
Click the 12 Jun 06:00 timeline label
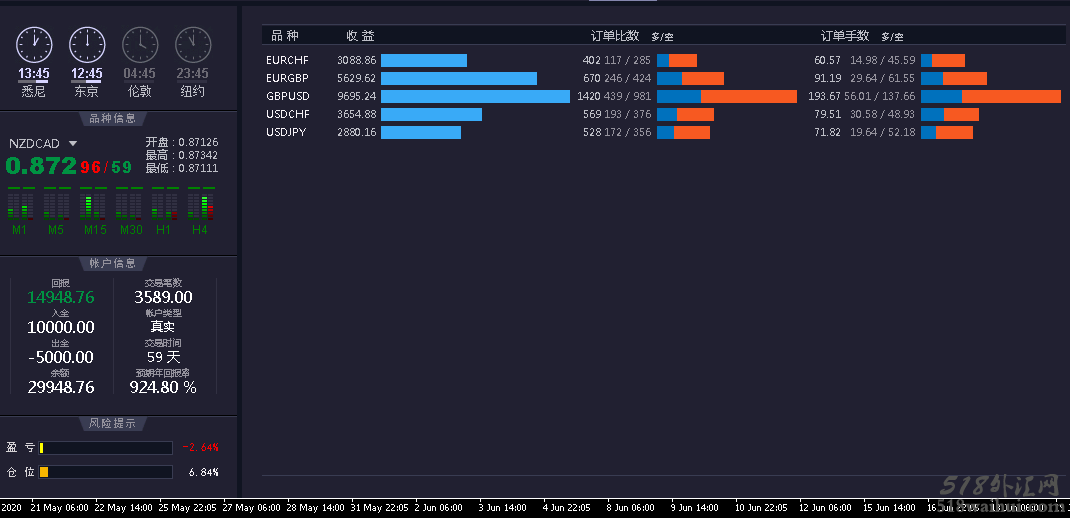825,508
